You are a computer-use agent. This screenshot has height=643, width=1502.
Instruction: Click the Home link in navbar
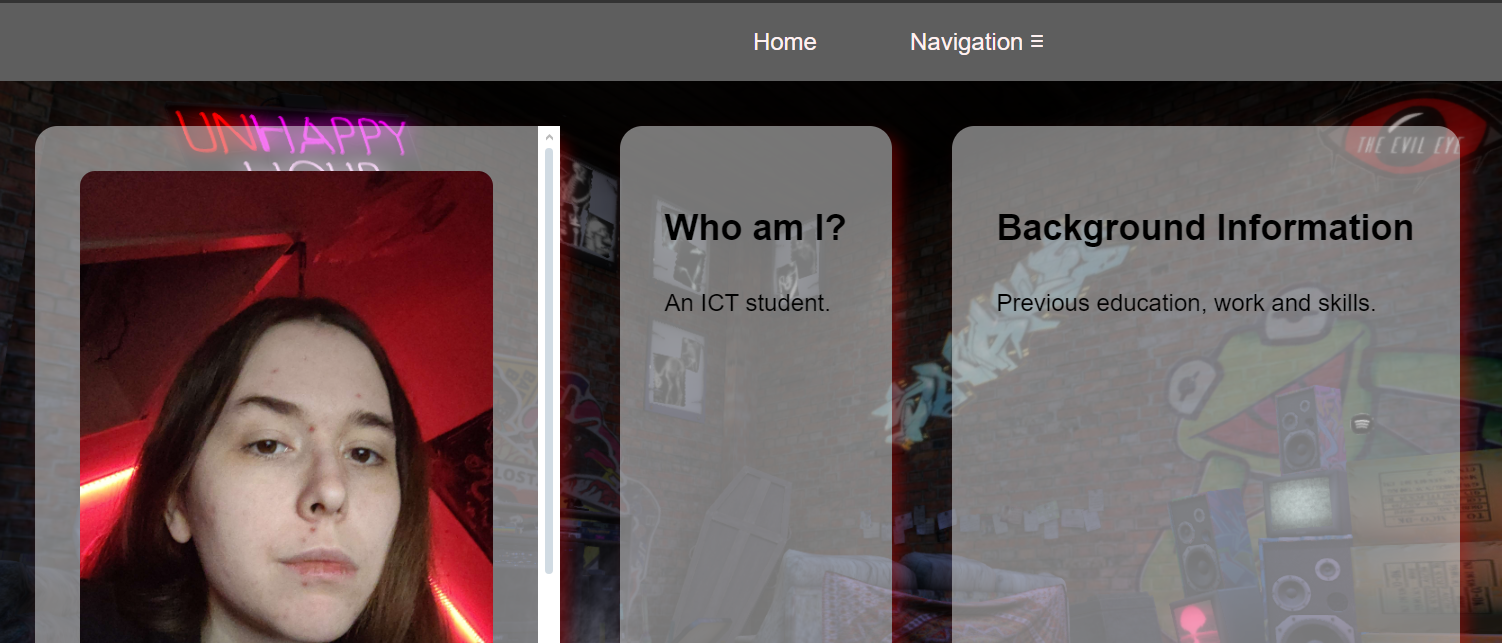pos(785,42)
